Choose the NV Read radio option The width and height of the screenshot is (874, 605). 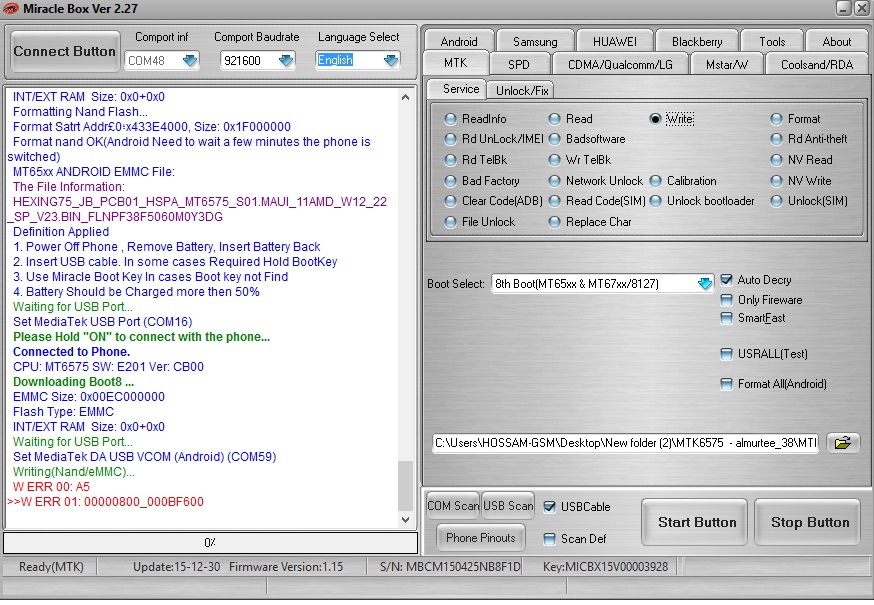coord(776,160)
